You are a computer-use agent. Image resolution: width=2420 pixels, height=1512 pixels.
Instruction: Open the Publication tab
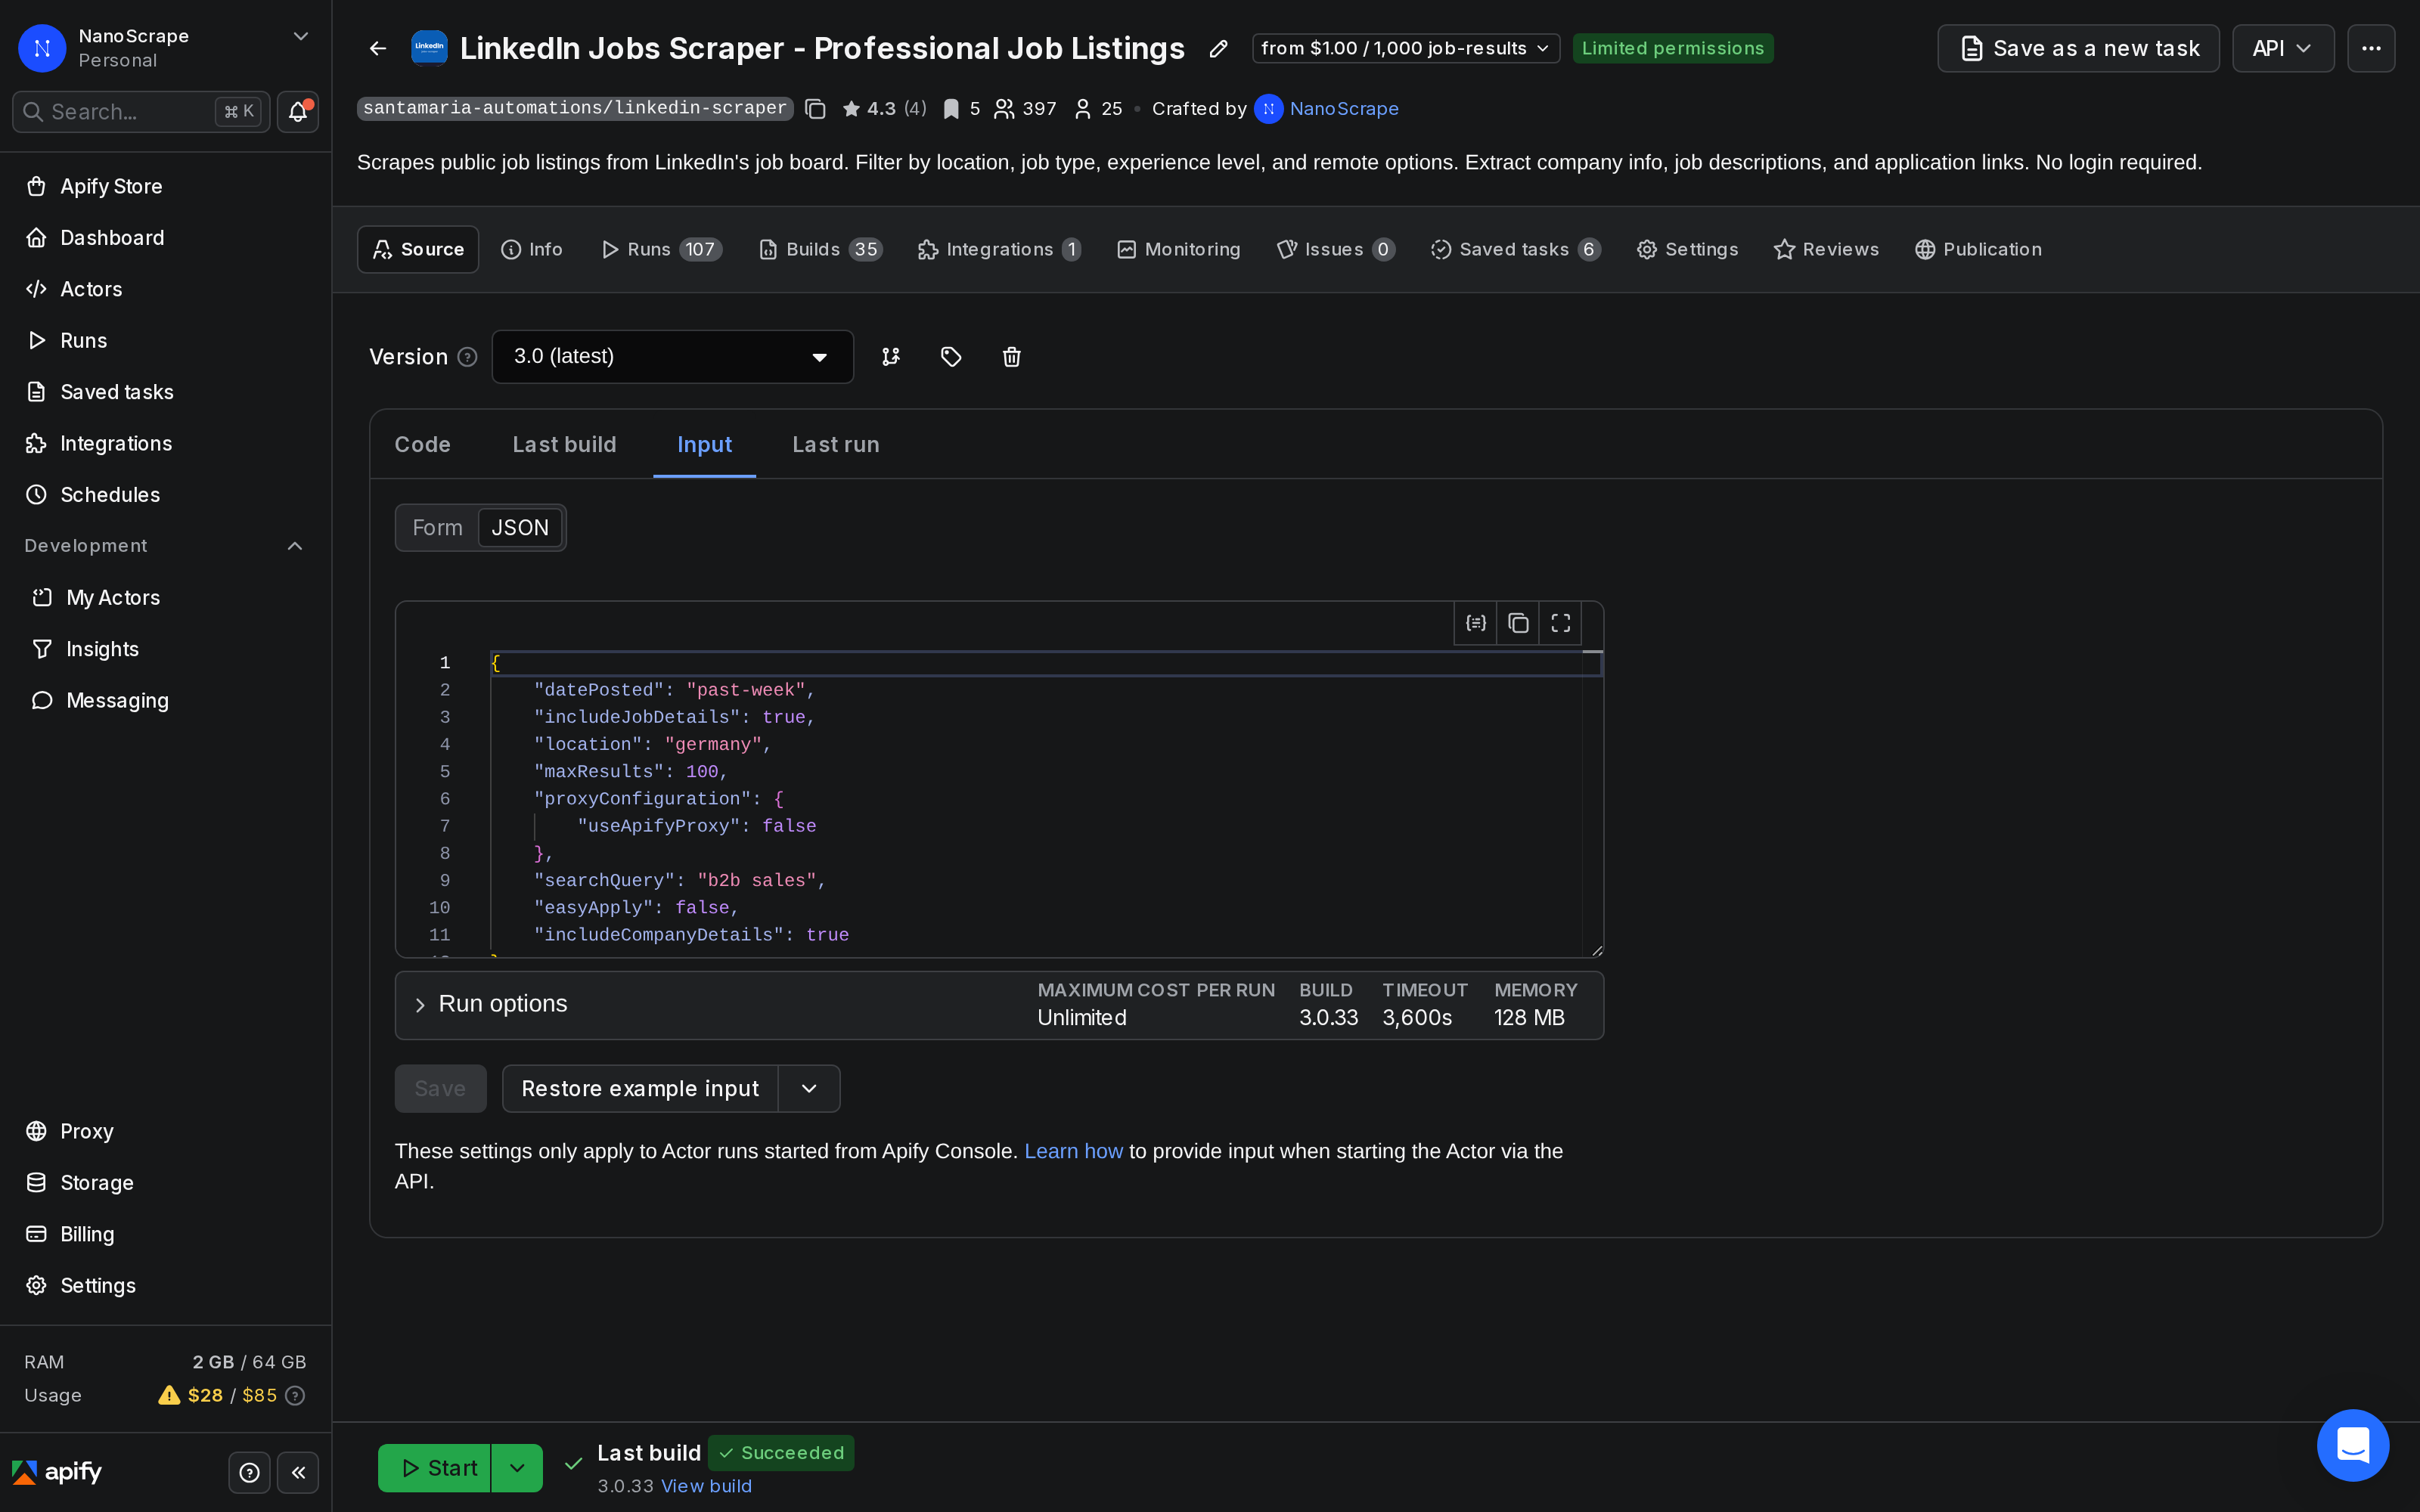pyautogui.click(x=1978, y=250)
